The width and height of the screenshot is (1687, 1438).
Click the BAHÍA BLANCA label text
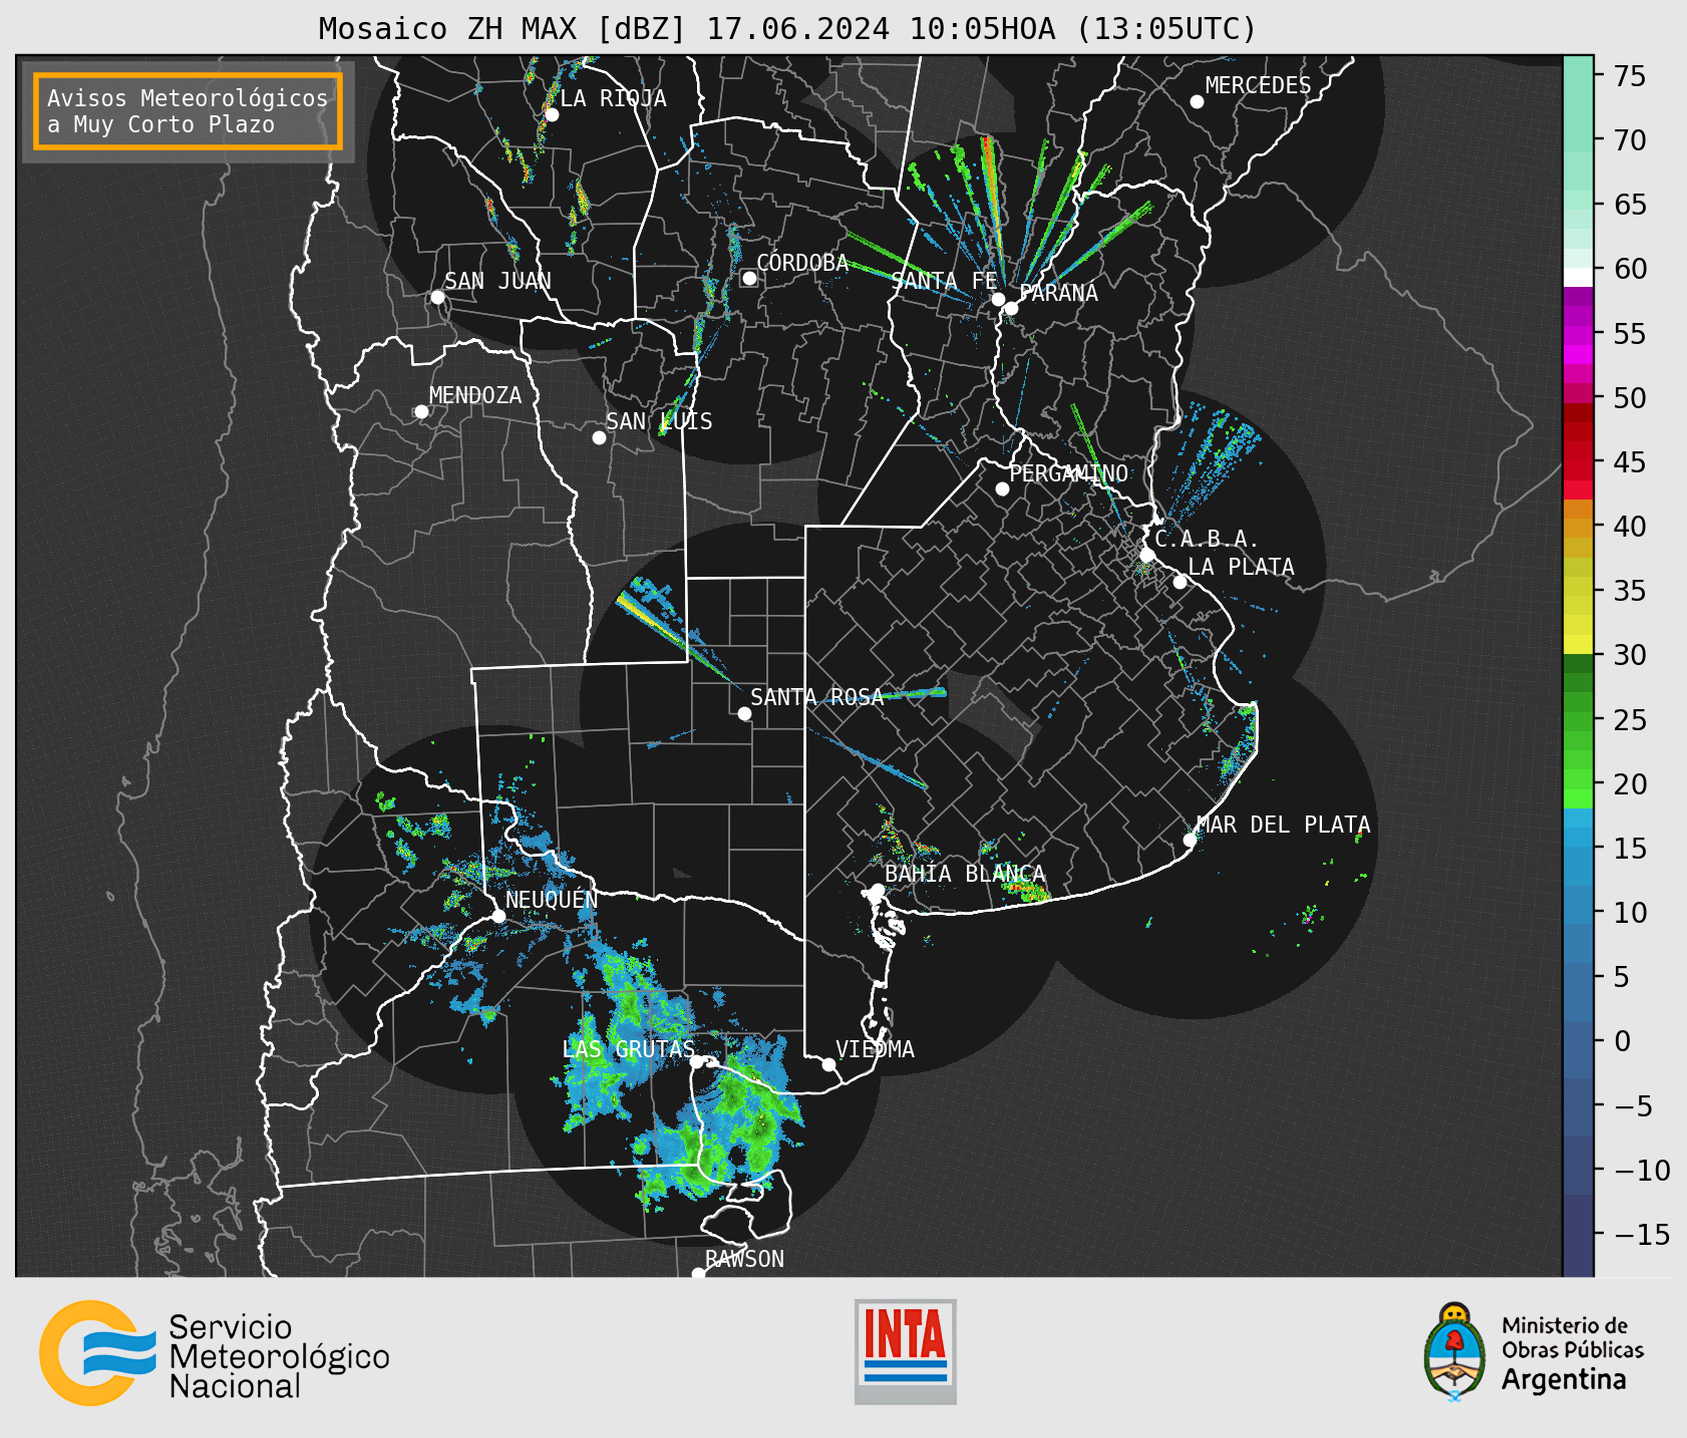coord(965,873)
